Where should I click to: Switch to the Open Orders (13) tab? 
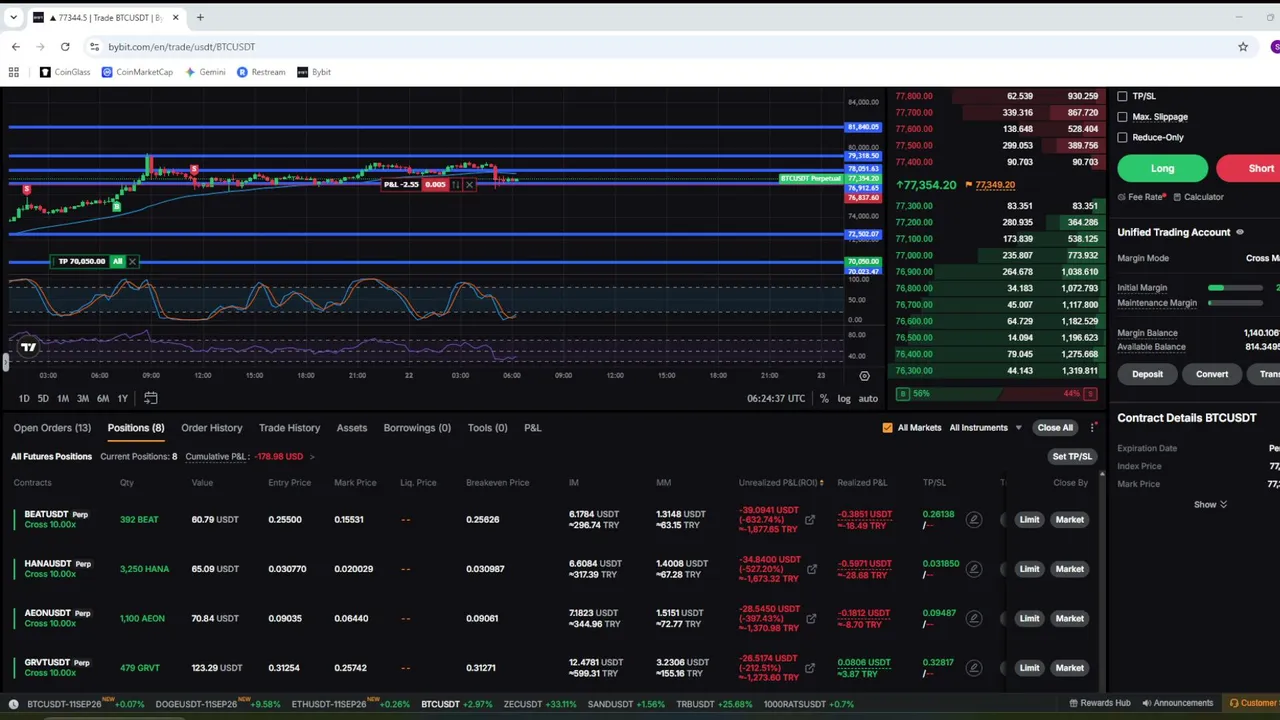pos(52,428)
